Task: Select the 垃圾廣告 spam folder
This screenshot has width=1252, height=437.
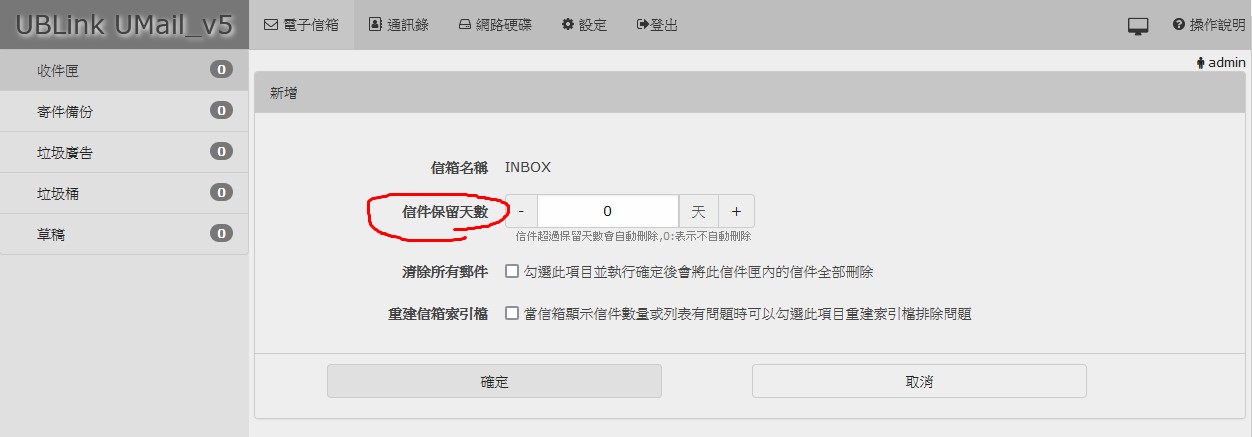Action: 65,153
